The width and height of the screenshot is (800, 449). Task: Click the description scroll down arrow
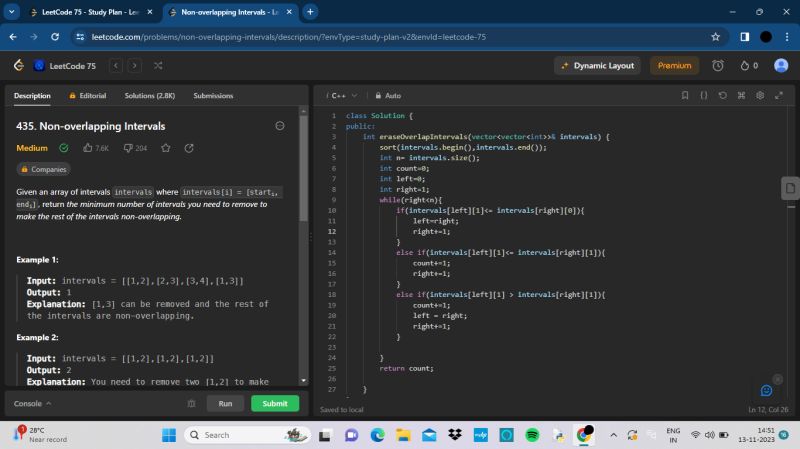click(x=304, y=381)
